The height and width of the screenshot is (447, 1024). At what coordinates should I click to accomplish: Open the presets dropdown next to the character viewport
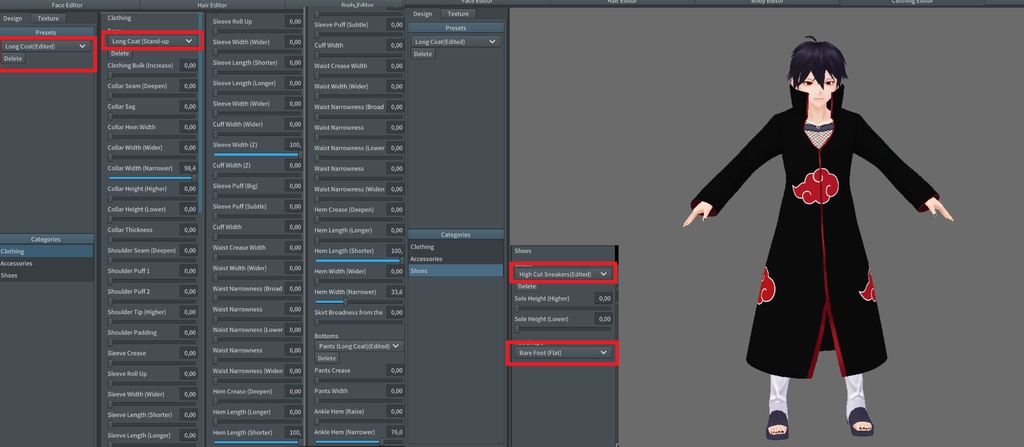click(x=456, y=42)
